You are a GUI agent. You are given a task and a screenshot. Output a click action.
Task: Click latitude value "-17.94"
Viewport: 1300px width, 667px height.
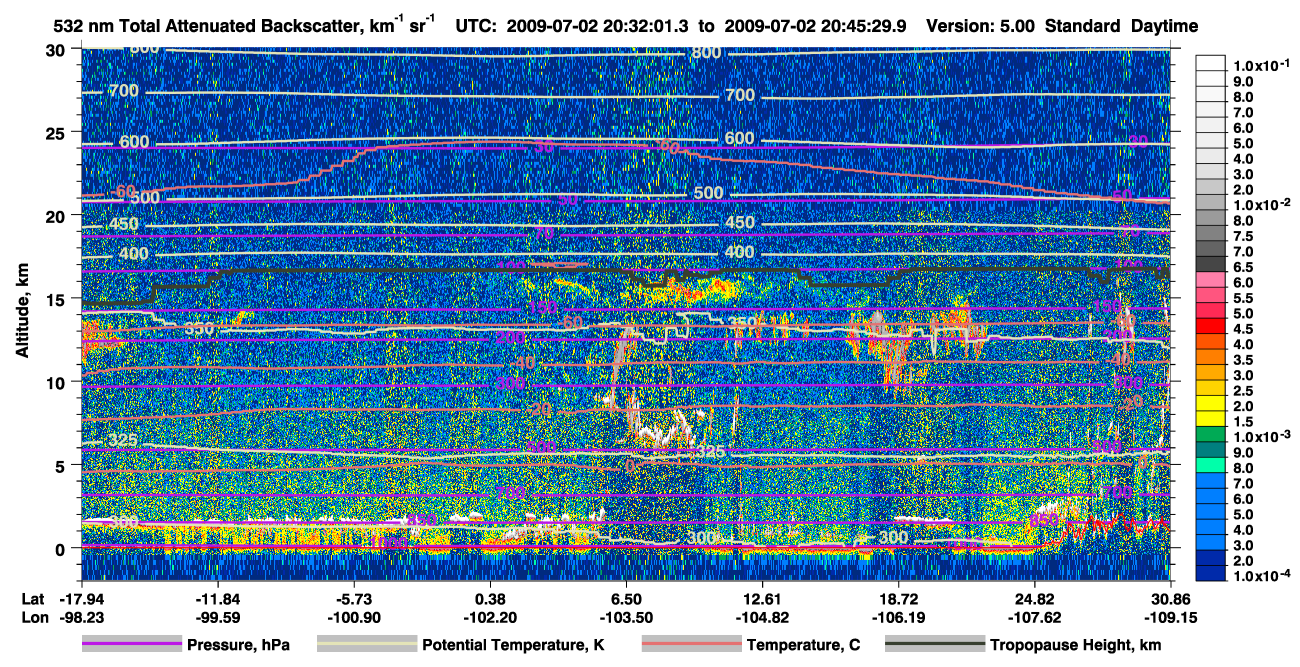81,598
